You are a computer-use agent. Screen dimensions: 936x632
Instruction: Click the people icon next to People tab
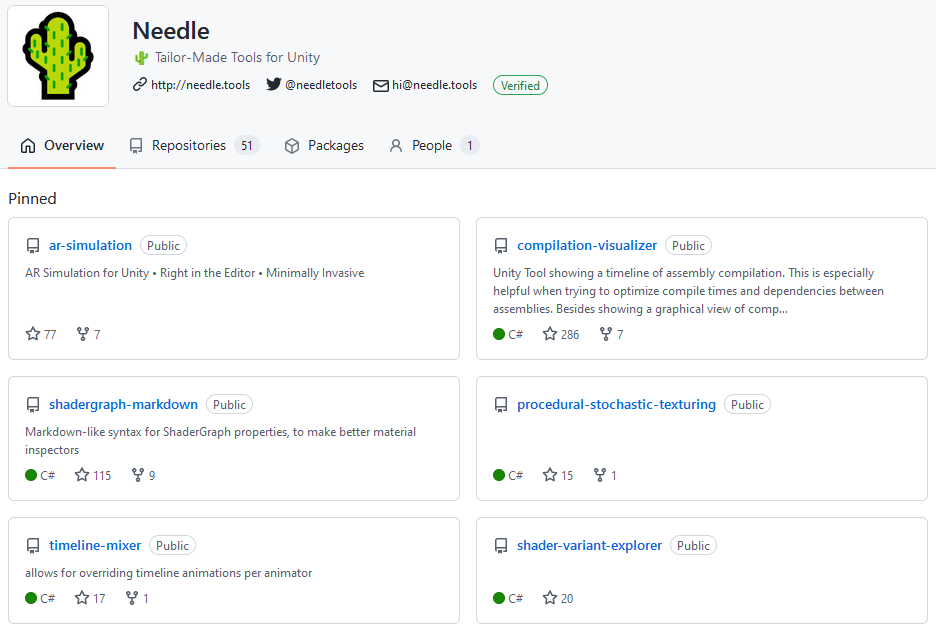click(396, 145)
